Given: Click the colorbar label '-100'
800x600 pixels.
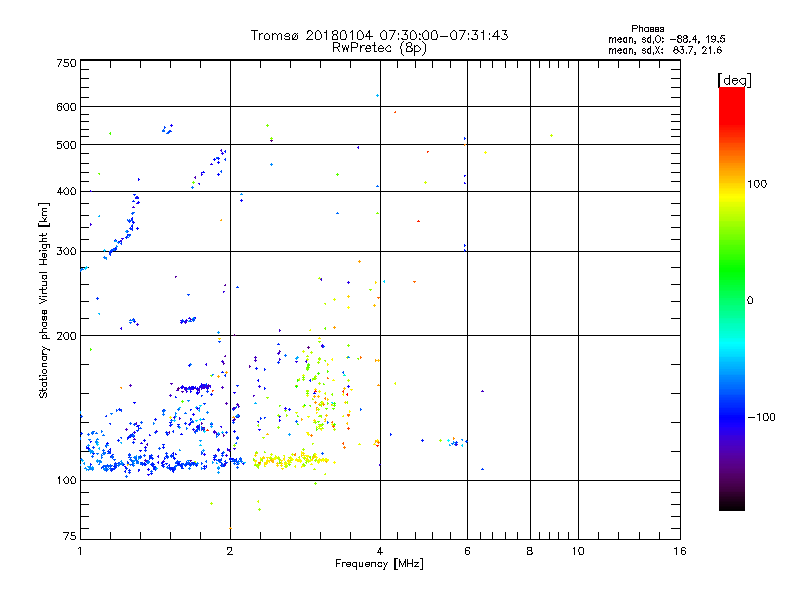Looking at the screenshot, I should tap(761, 417).
